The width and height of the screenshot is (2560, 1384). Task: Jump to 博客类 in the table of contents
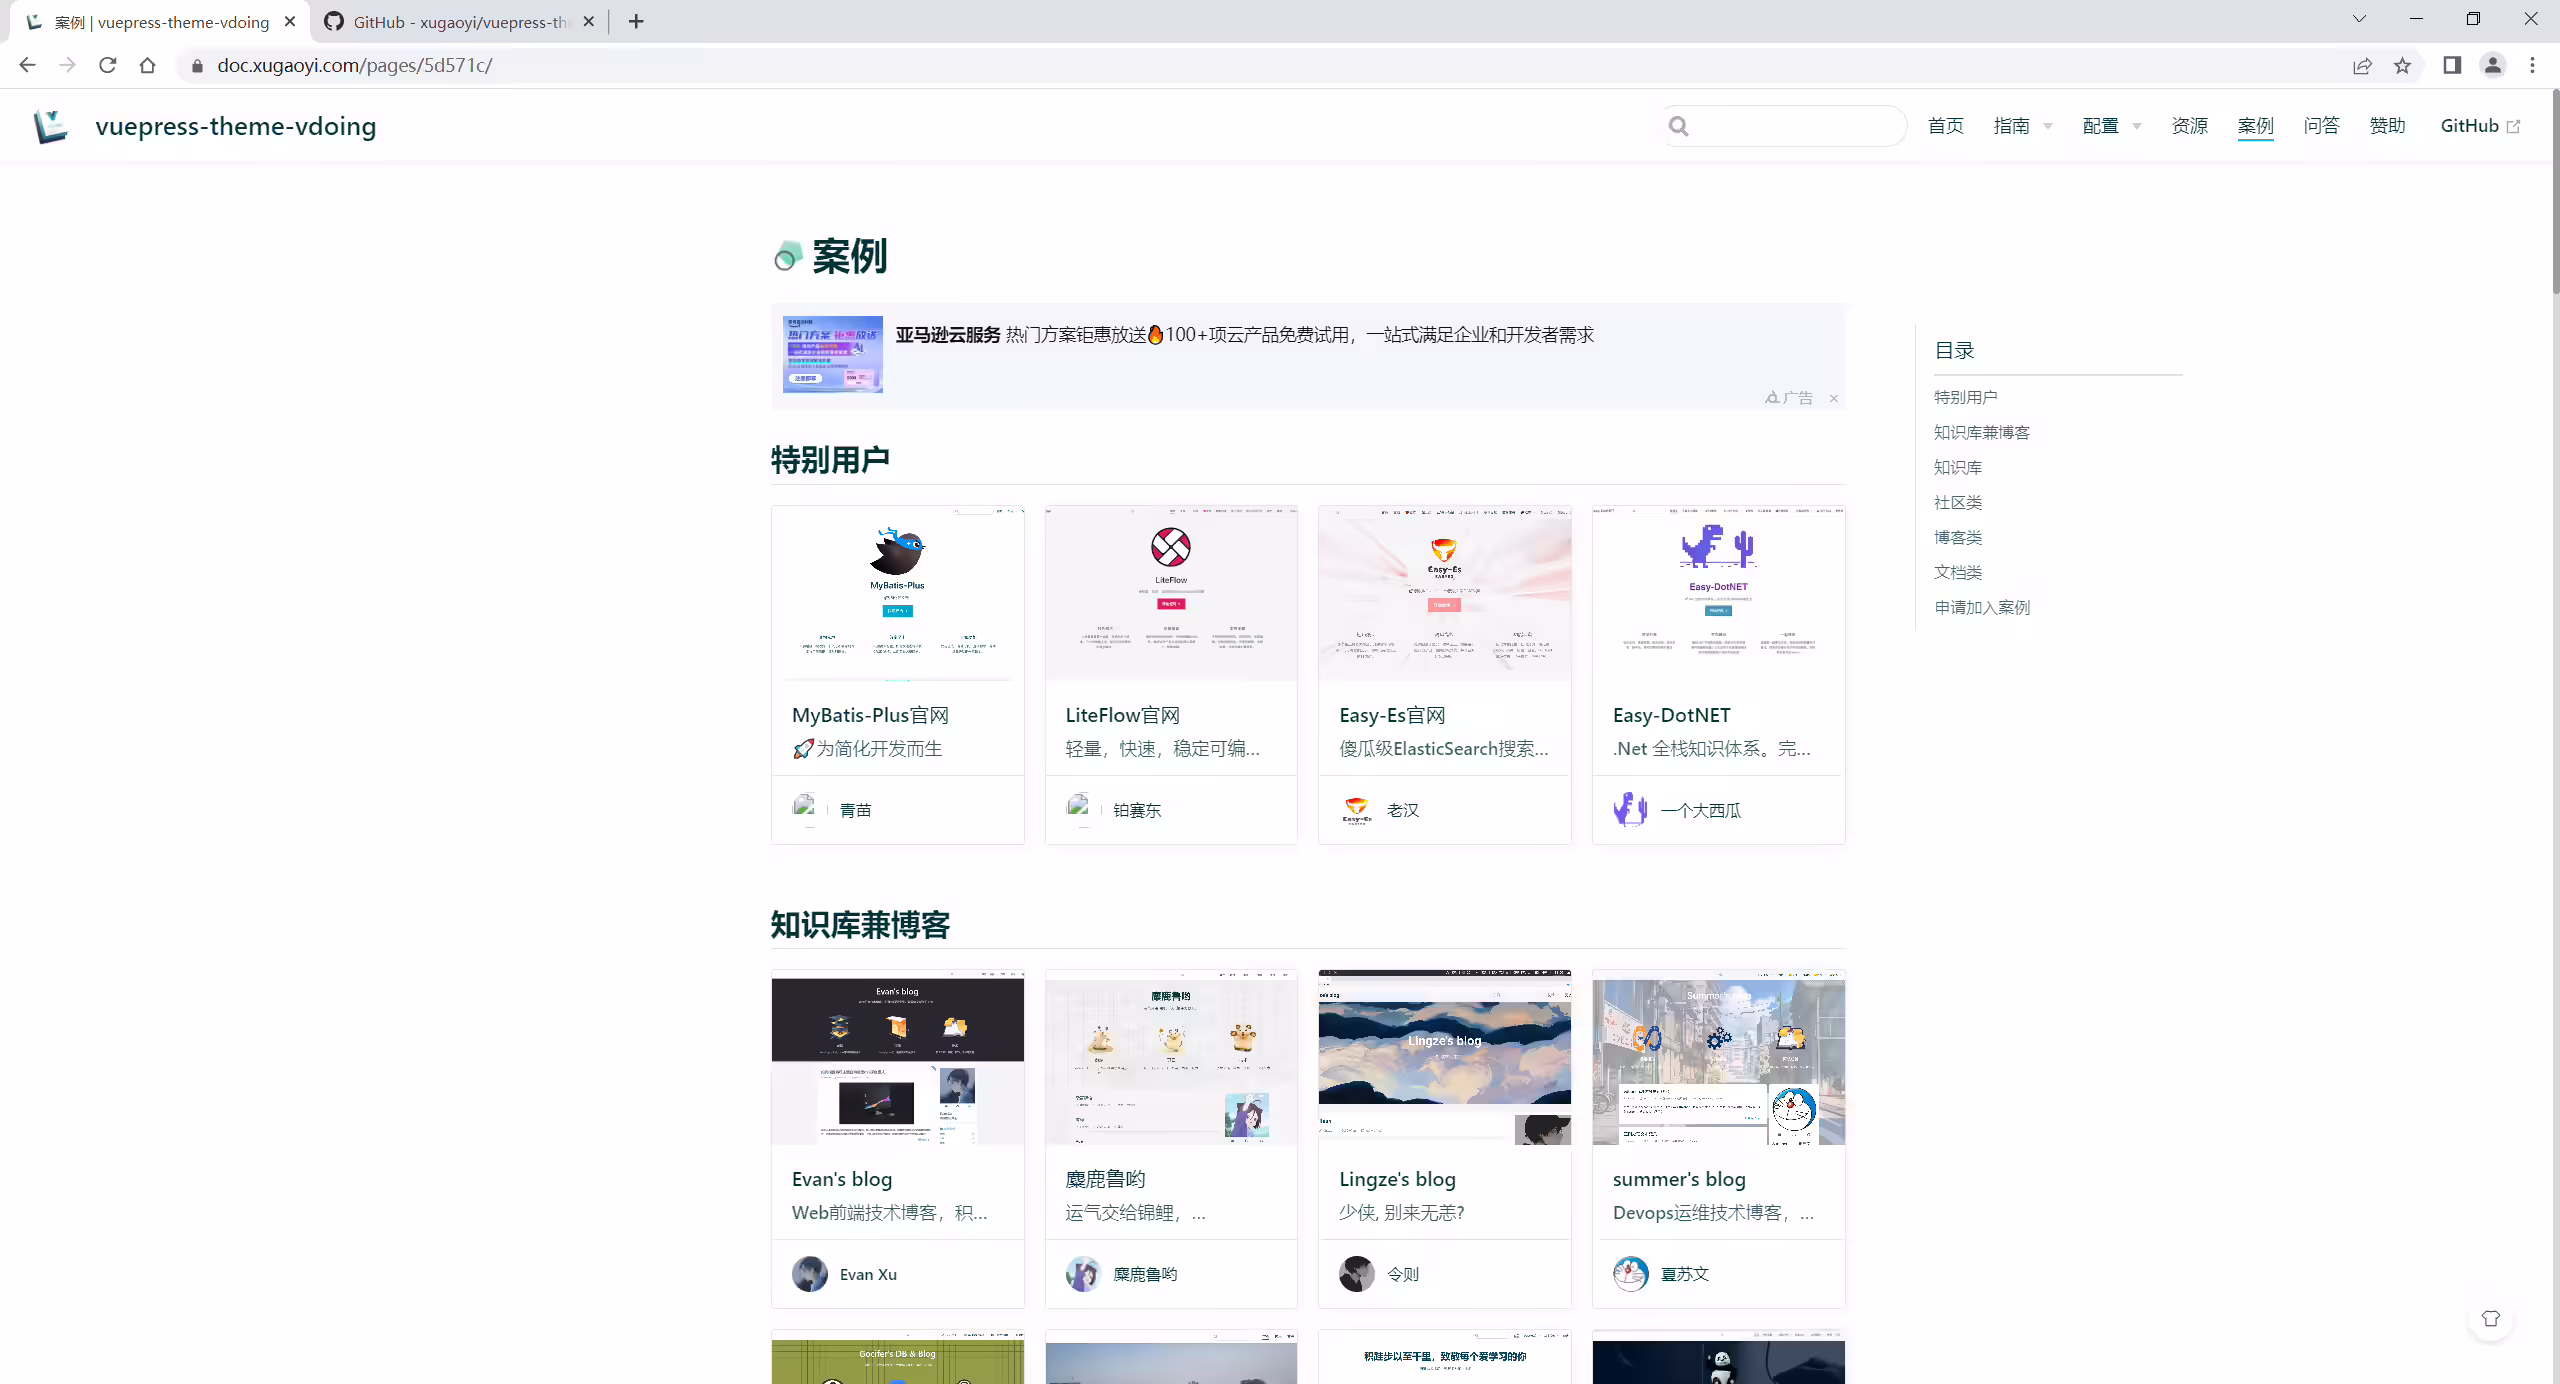[1958, 537]
